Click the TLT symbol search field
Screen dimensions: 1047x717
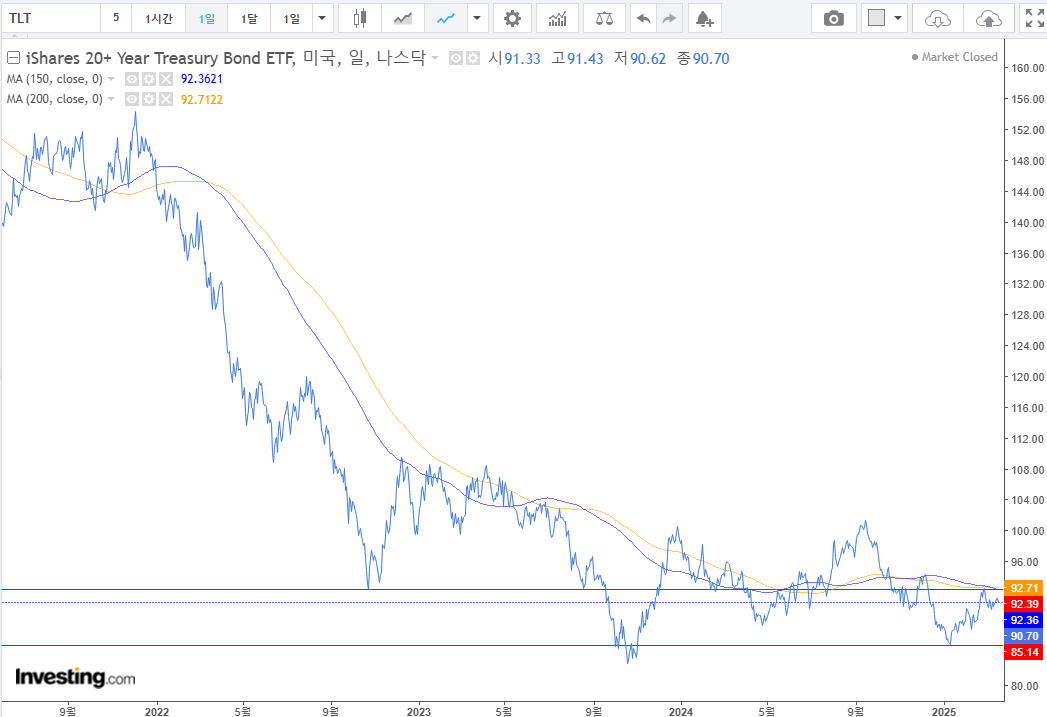(x=51, y=18)
